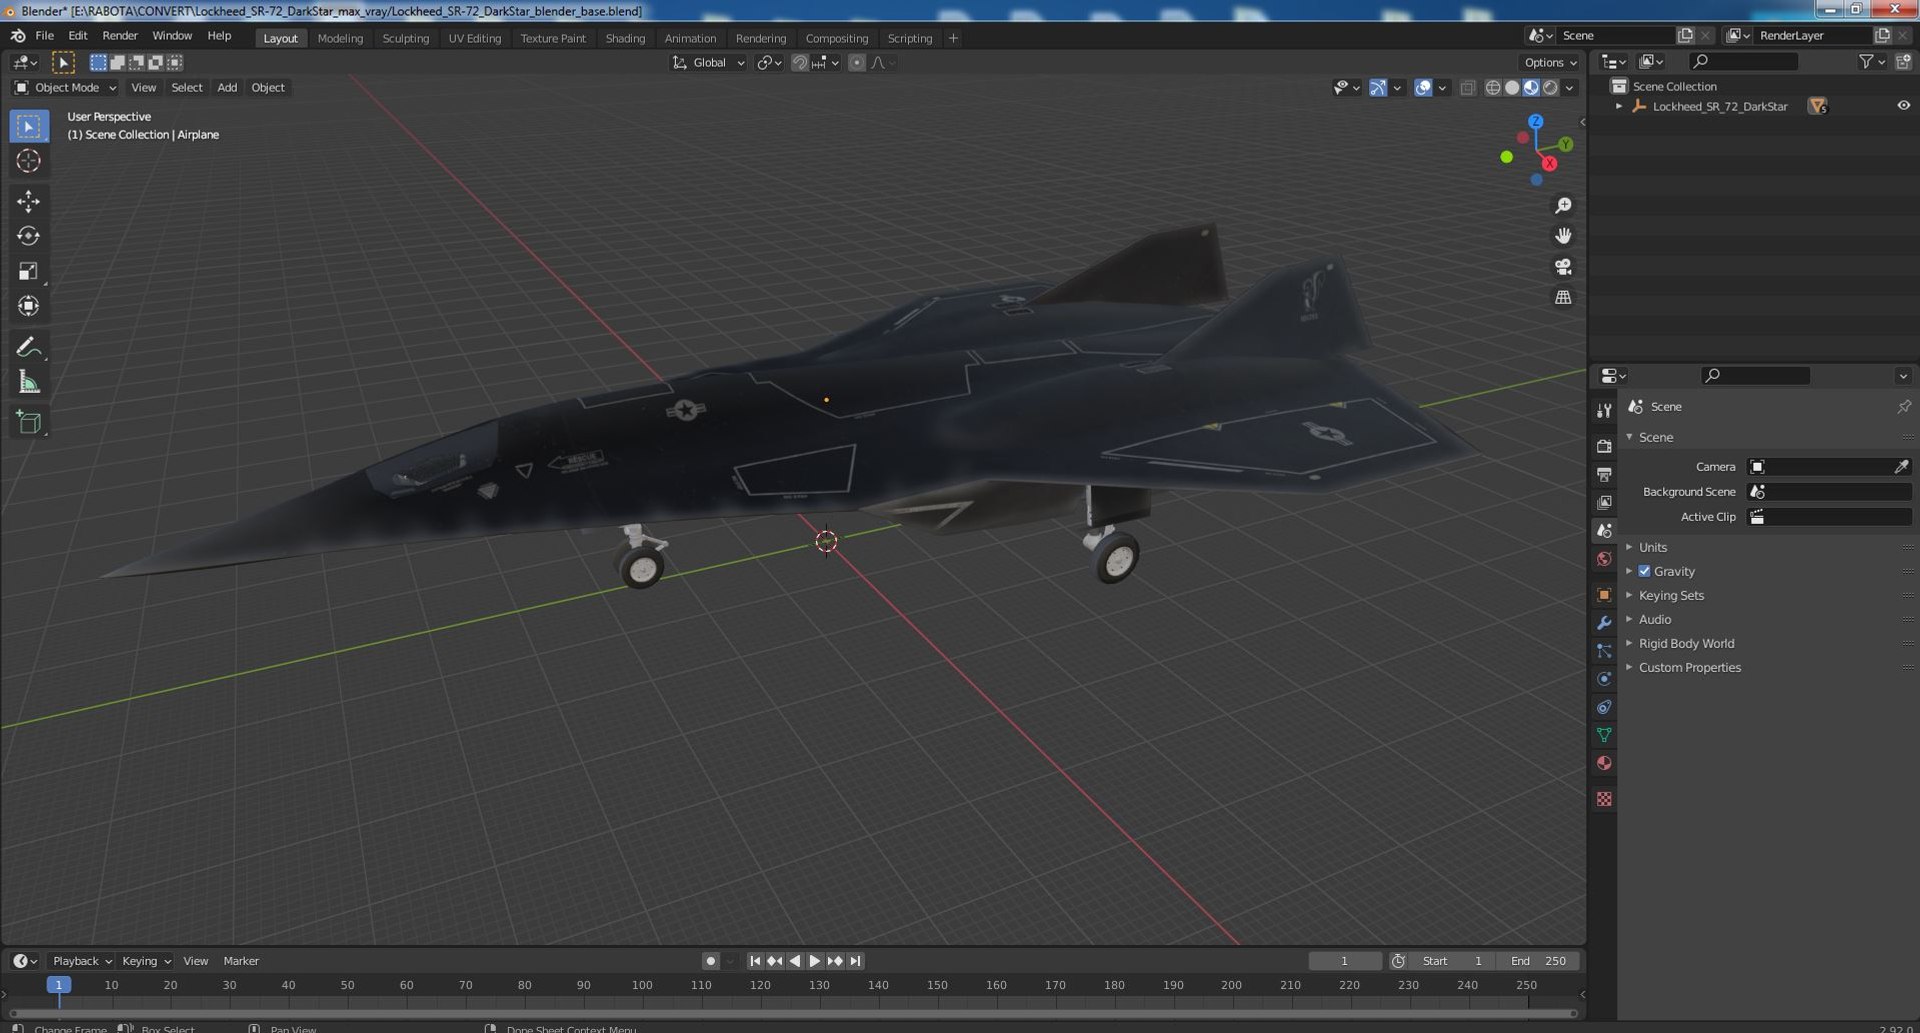Open the Add menu in the viewport header
Image resolution: width=1920 pixels, height=1033 pixels.
click(x=227, y=88)
